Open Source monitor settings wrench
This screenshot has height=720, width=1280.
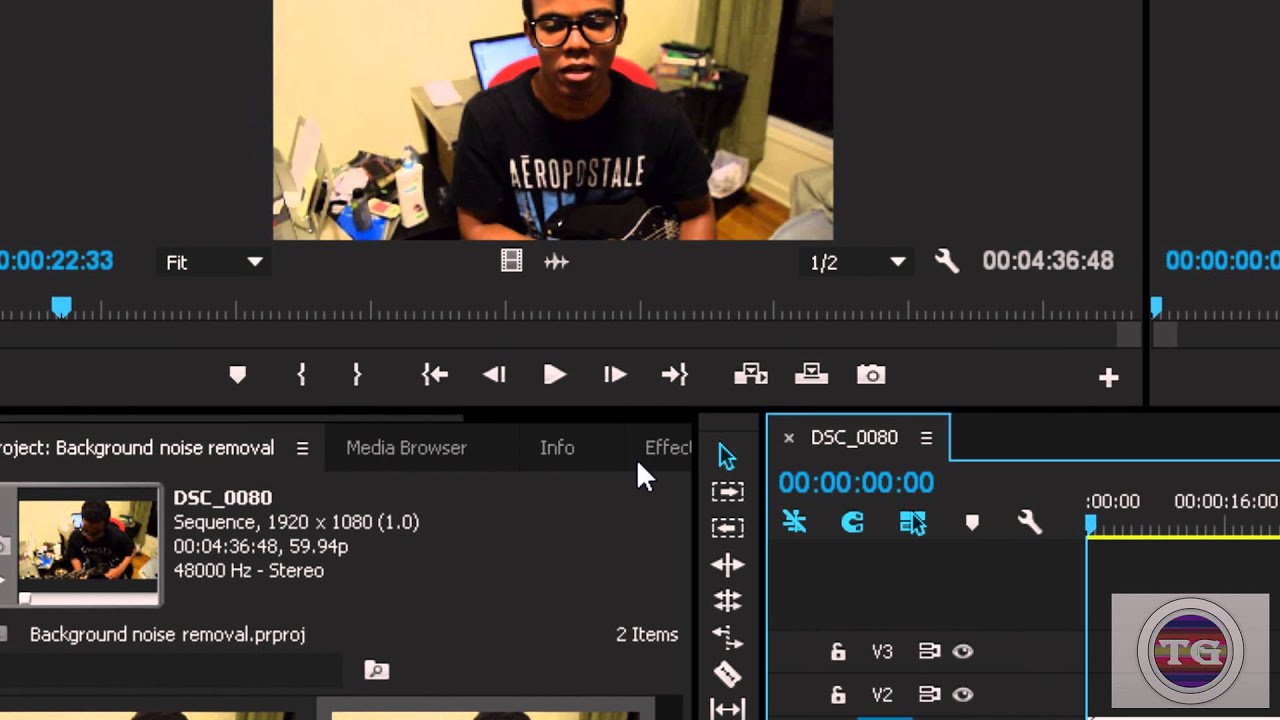point(946,262)
